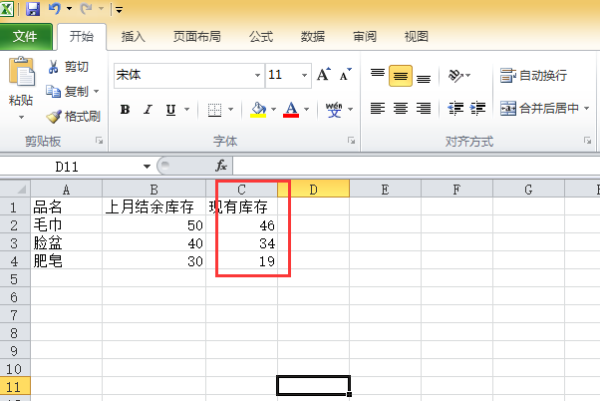Click the borders grid icon

pos(214,110)
